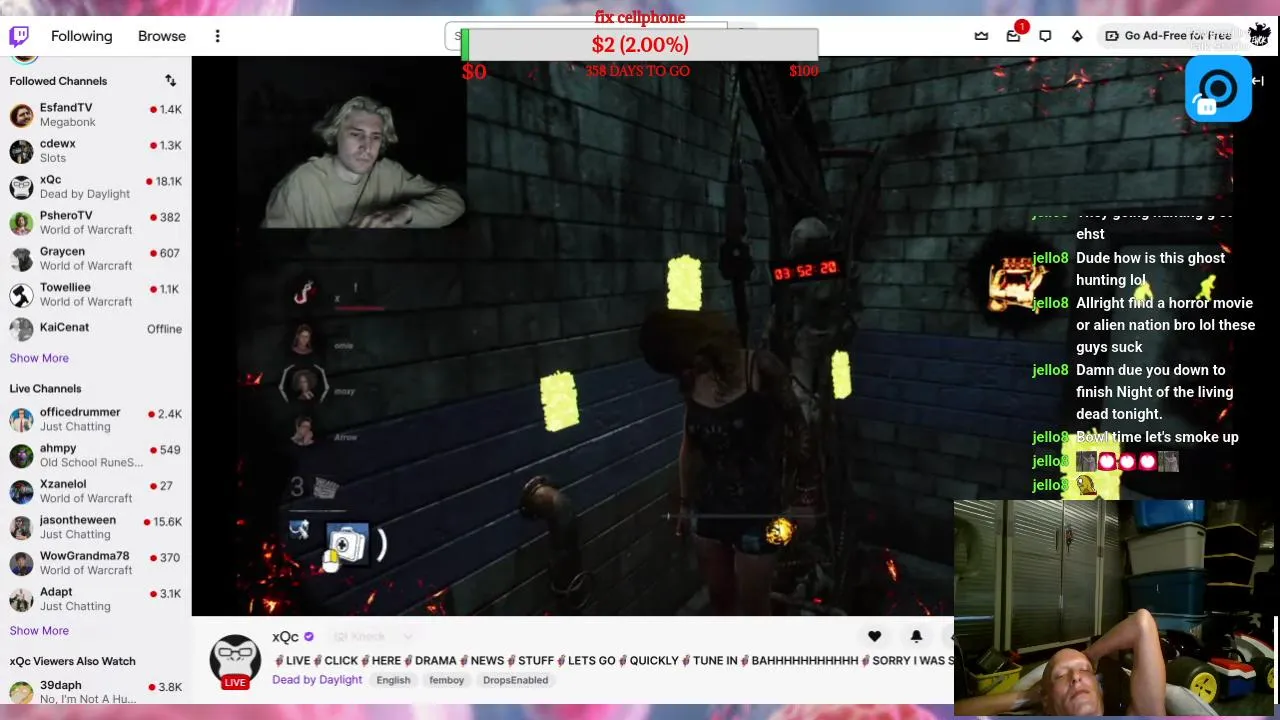Image resolution: width=1280 pixels, height=720 pixels.
Task: Toggle stream notifications bell
Action: point(916,636)
